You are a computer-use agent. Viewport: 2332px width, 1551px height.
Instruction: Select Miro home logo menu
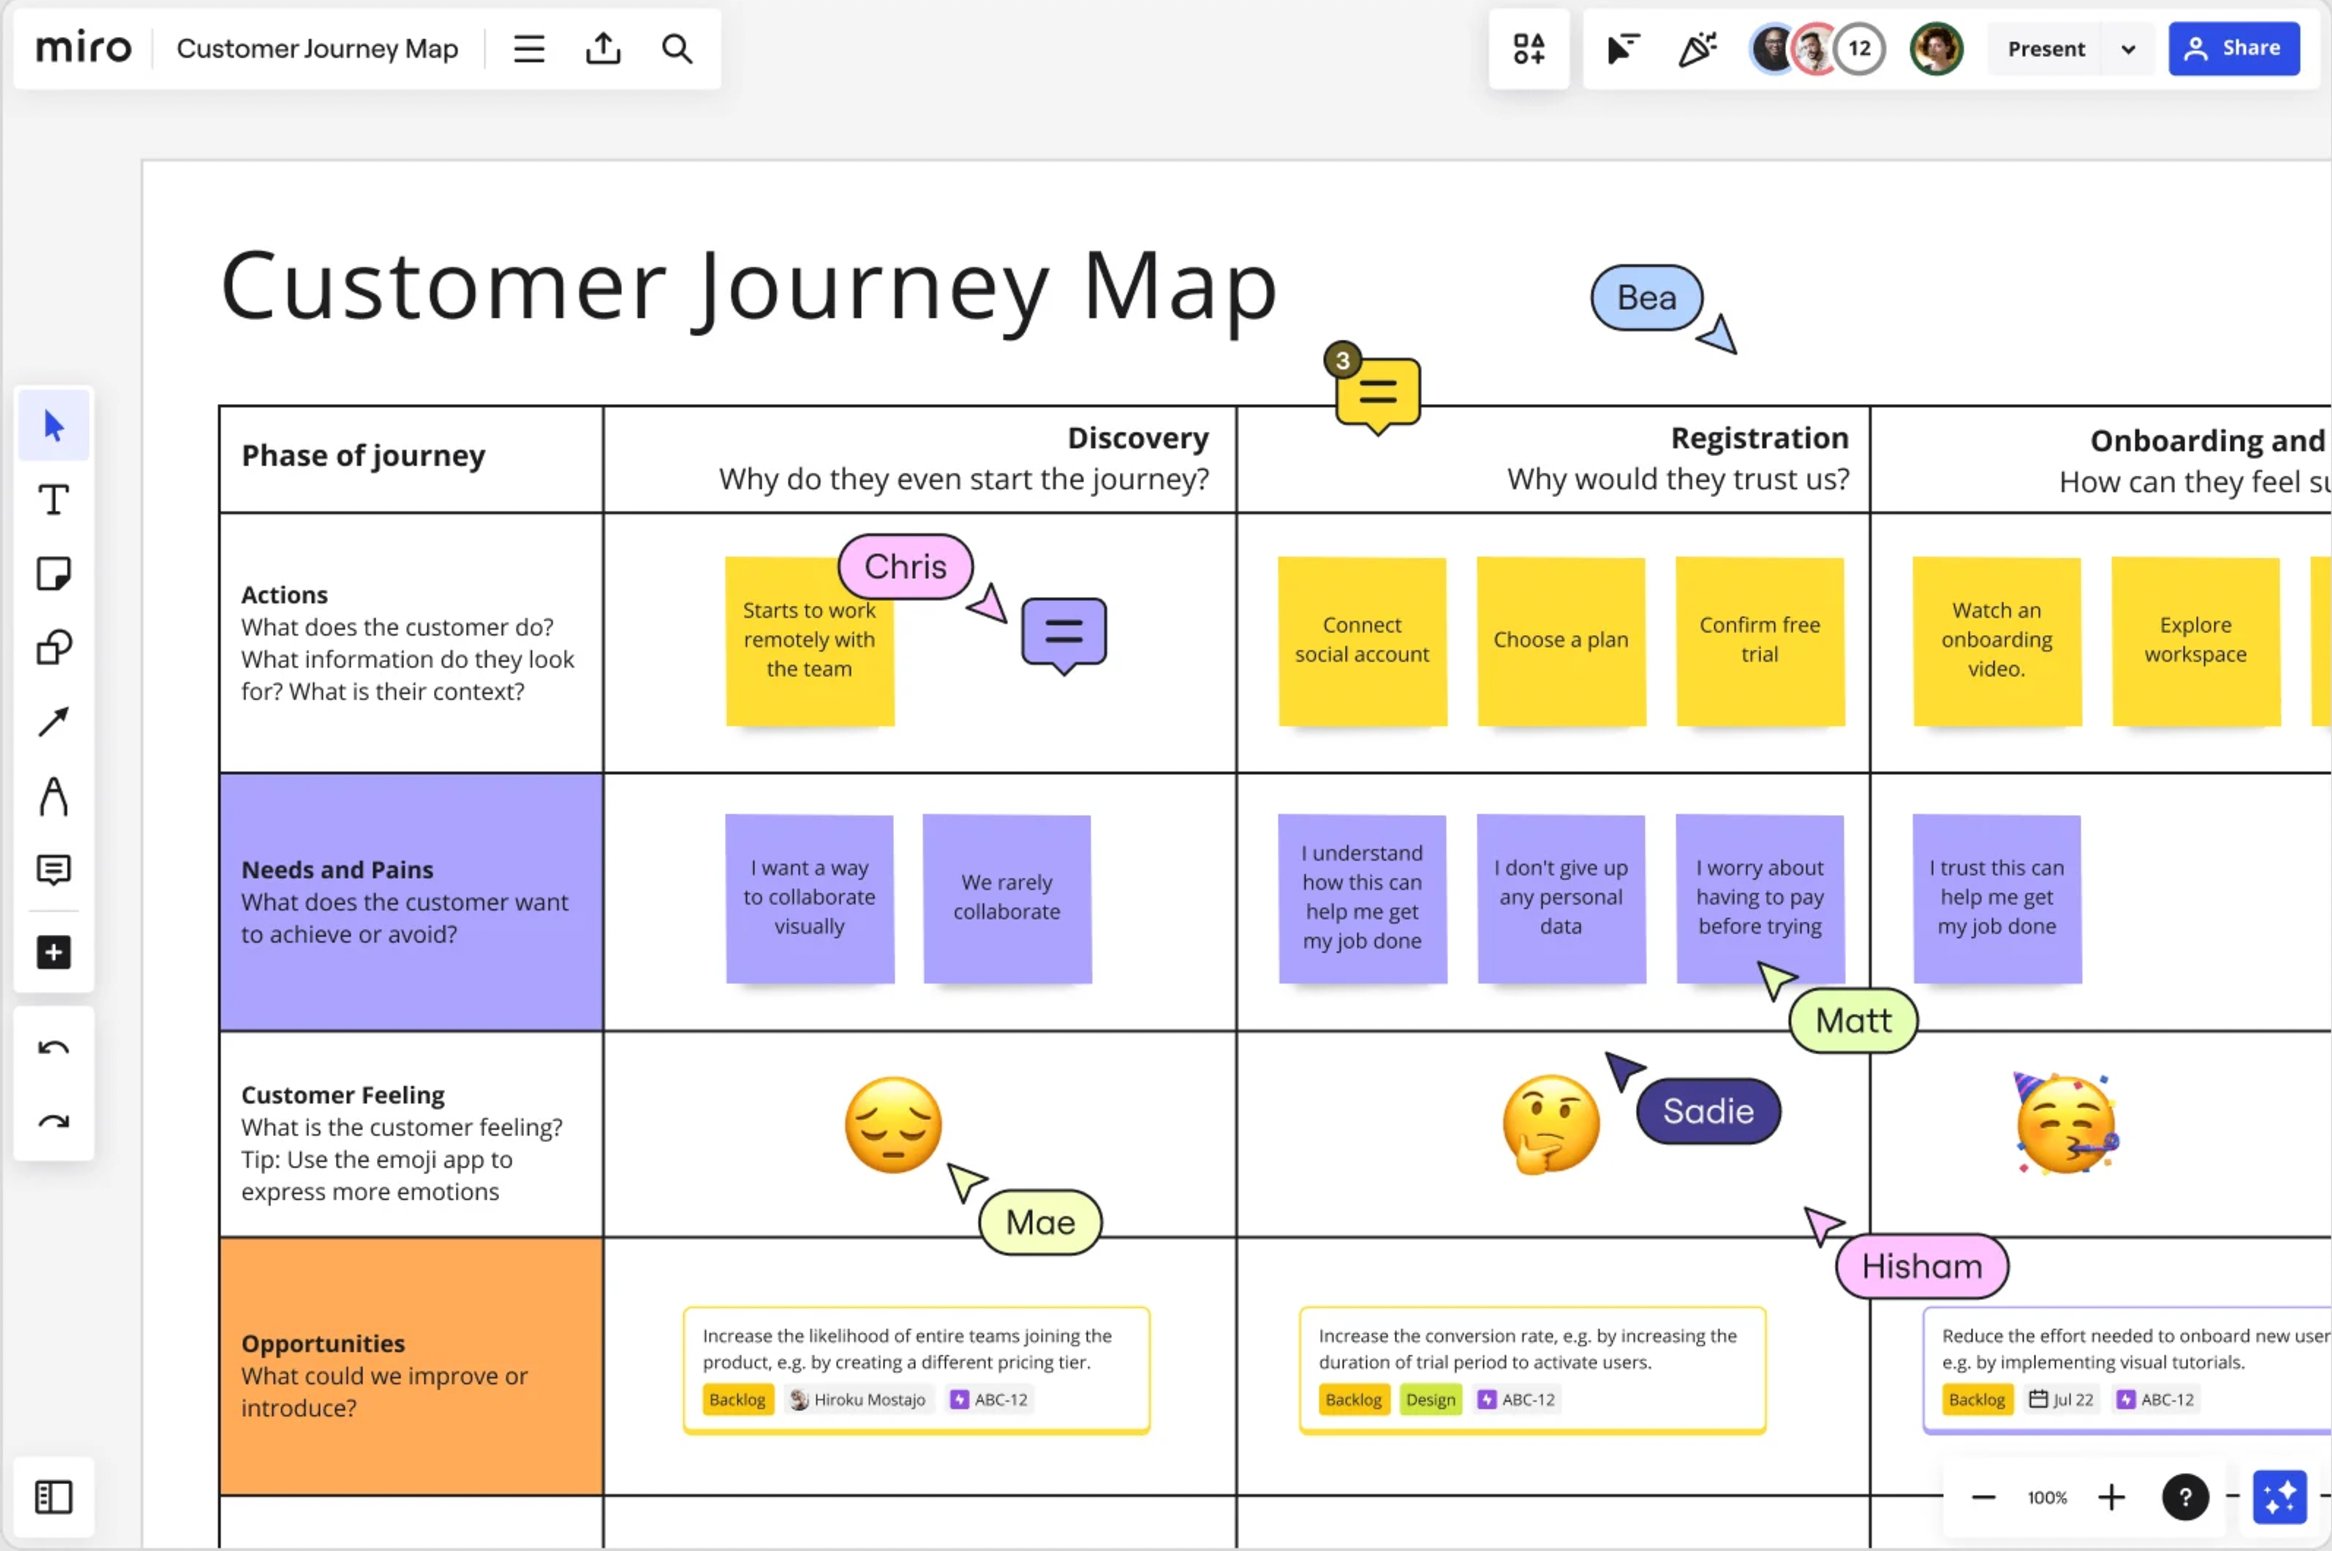83,48
